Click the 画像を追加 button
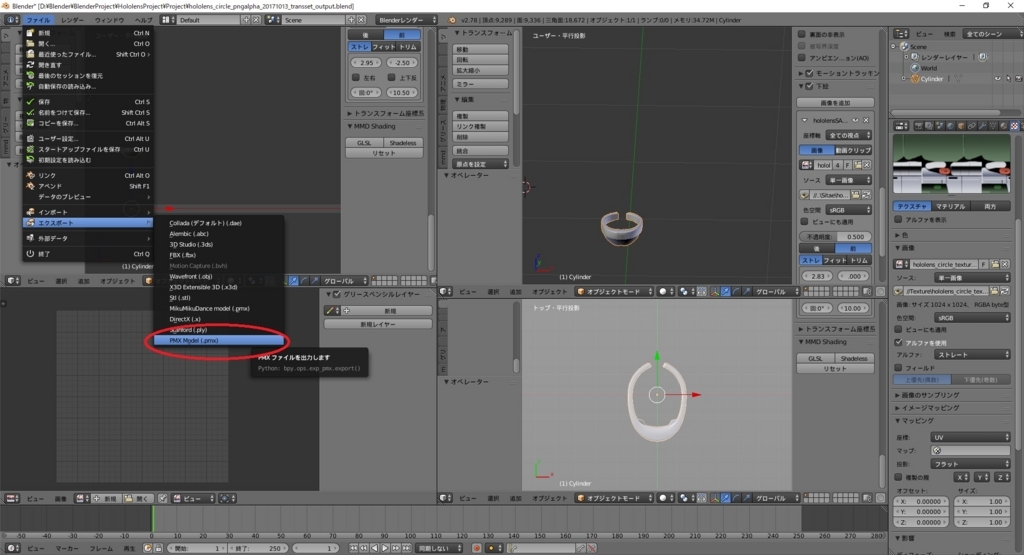Viewport: 1024px width, 555px height. pos(835,103)
